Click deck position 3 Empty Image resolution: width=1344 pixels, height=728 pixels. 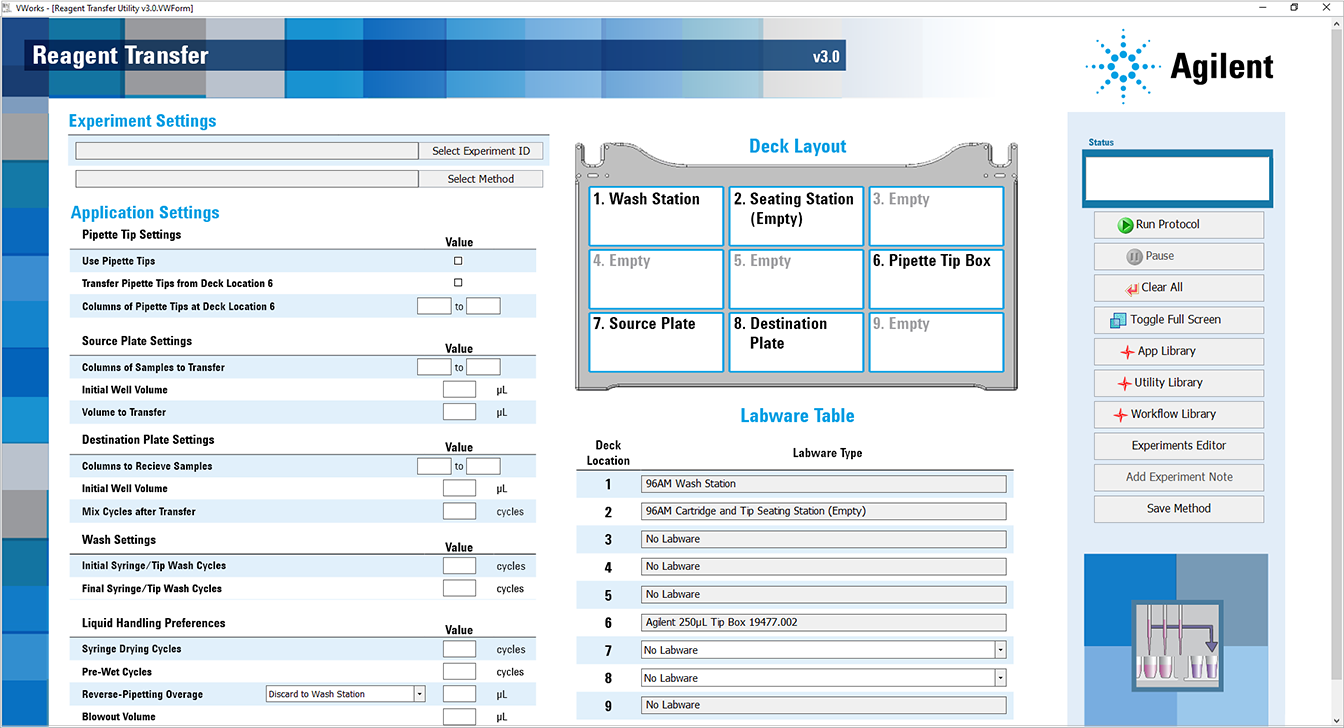tap(936, 216)
